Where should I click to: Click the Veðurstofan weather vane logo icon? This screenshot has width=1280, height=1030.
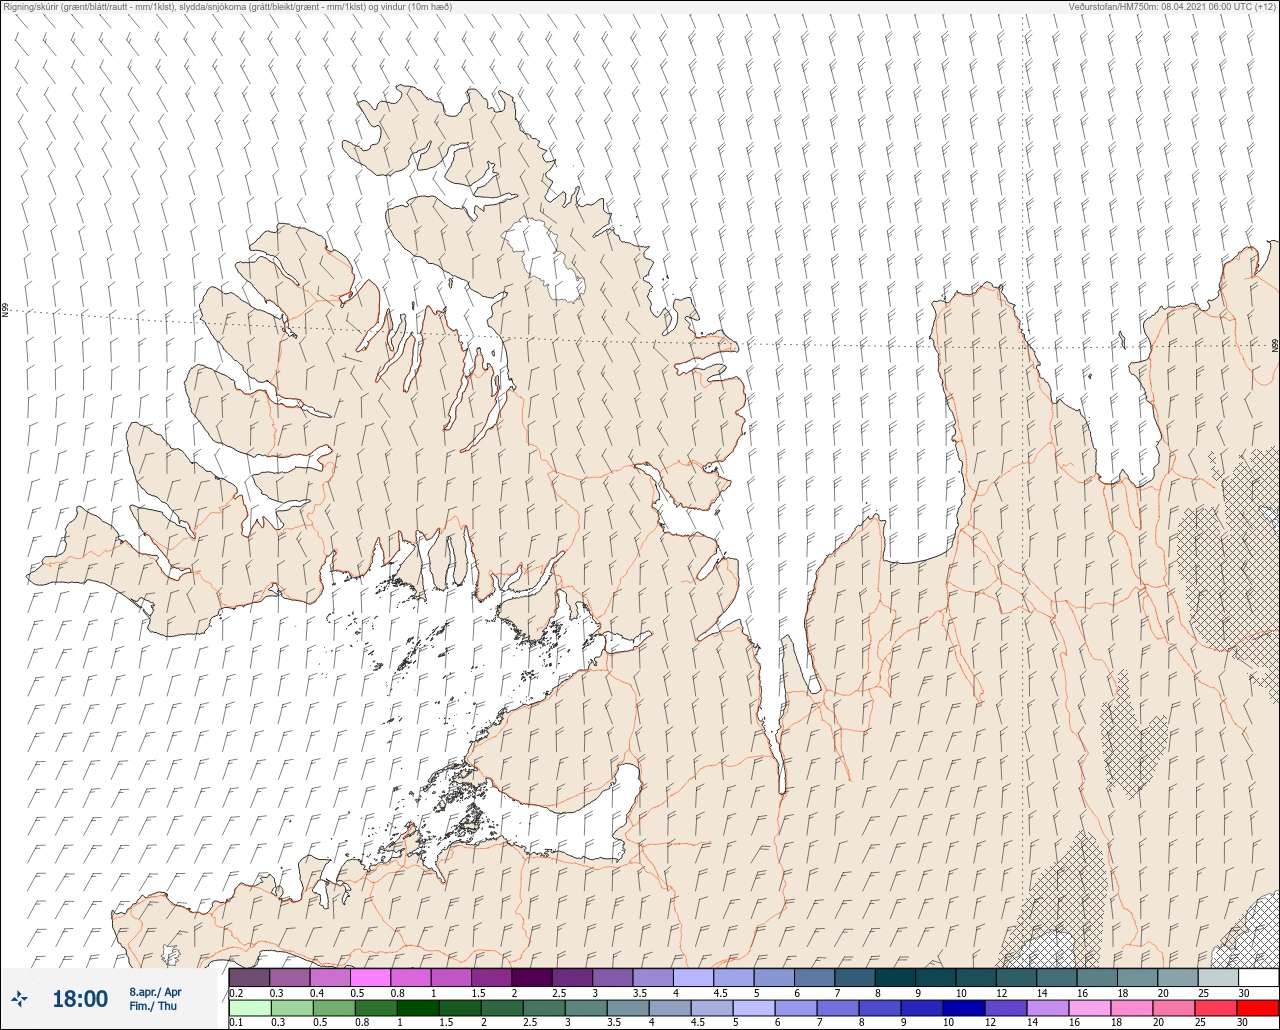19,998
